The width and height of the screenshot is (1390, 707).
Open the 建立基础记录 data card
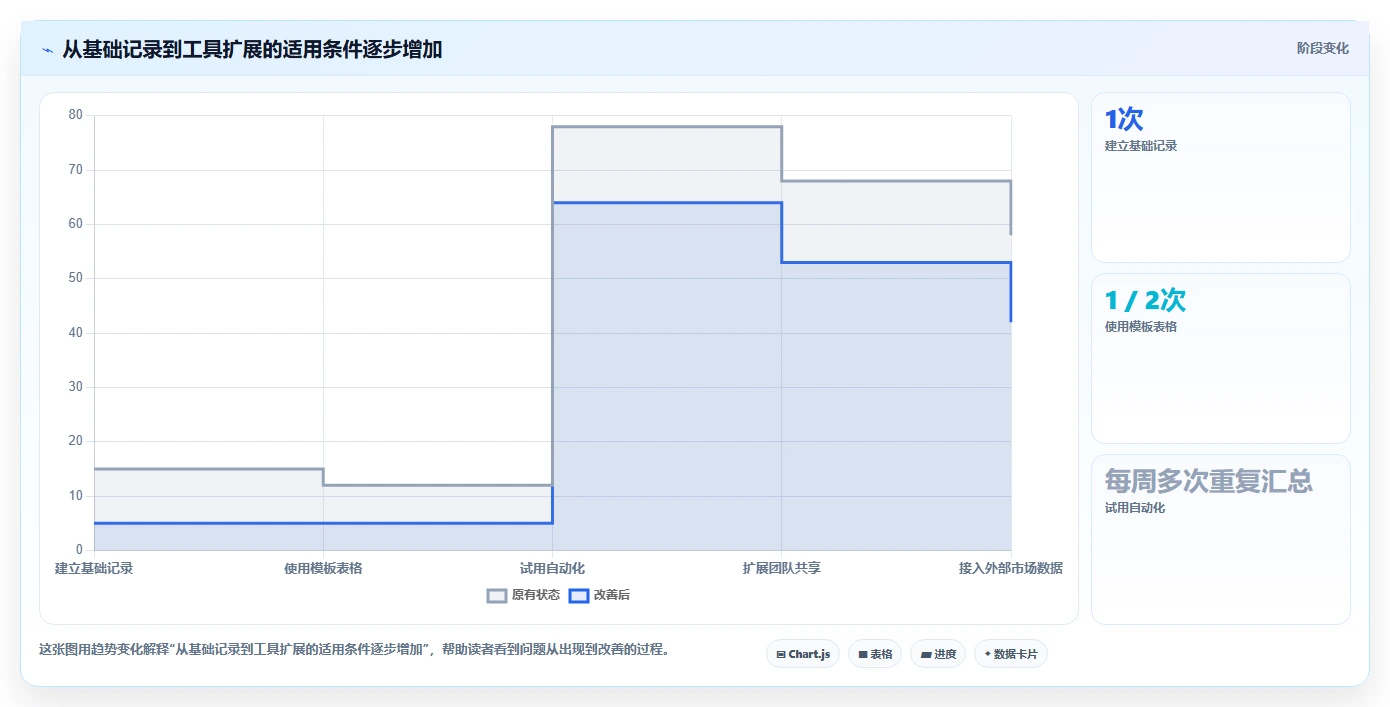[x=1221, y=178]
